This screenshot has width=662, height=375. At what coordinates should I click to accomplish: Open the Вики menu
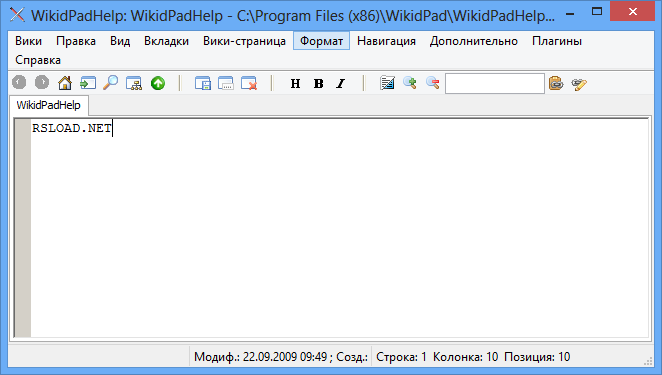tap(28, 41)
